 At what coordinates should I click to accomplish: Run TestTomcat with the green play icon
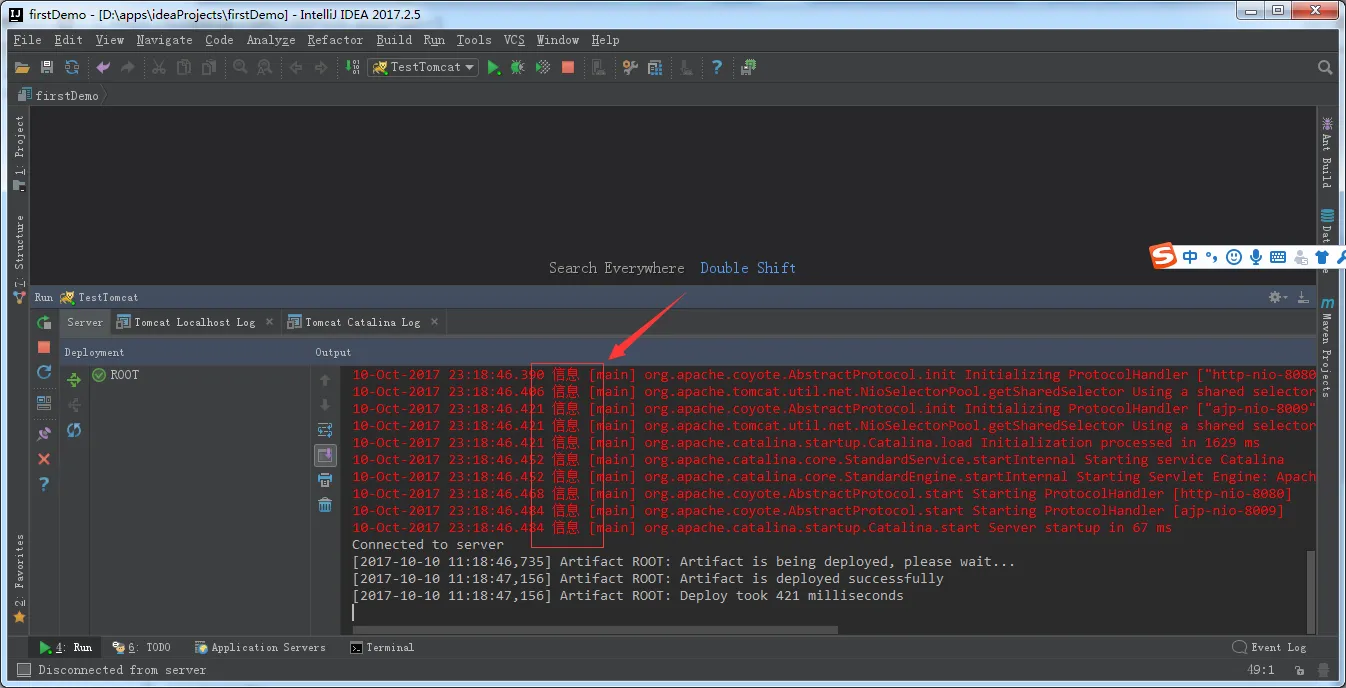(493, 67)
